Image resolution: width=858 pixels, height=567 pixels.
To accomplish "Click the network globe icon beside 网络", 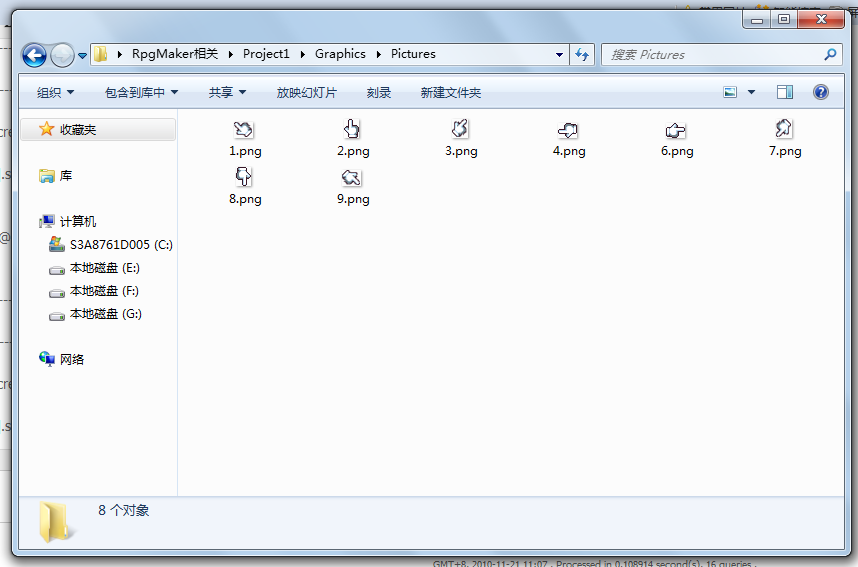I will 47,359.
